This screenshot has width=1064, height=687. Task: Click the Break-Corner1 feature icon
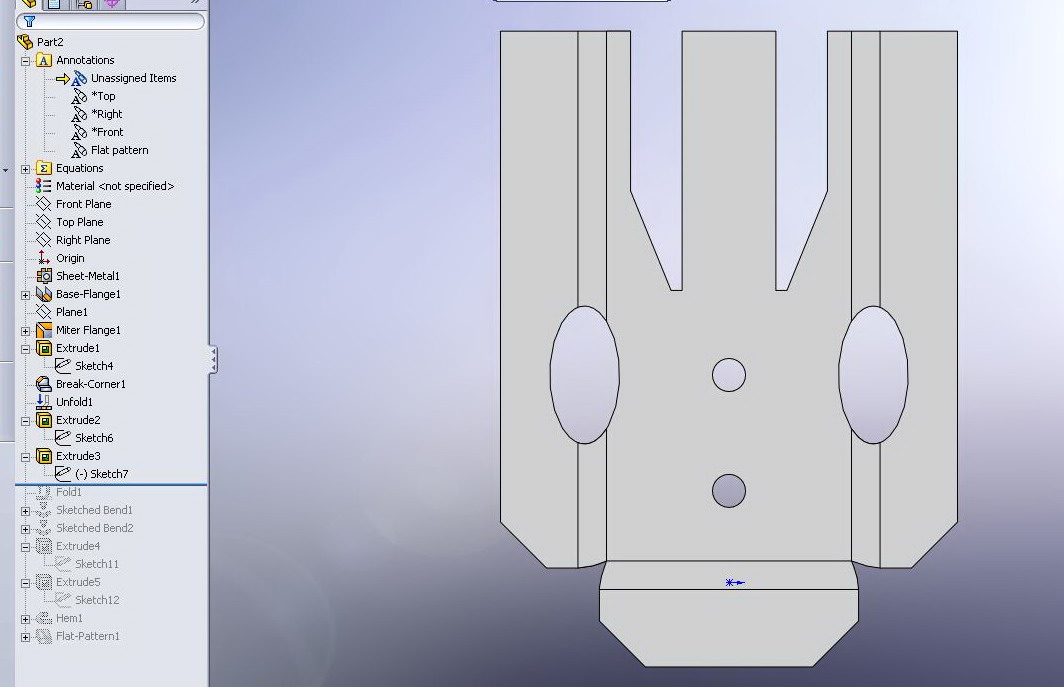[x=43, y=384]
